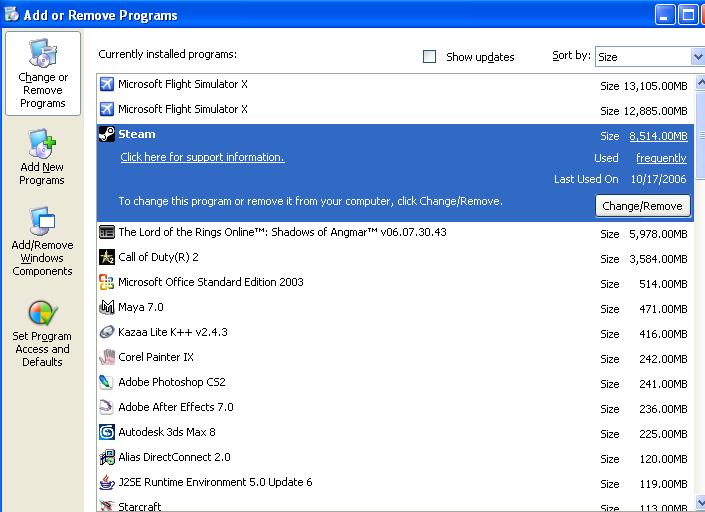Click the title bar Add or Remove Programs icon
The height and width of the screenshot is (512, 705).
tap(11, 14)
